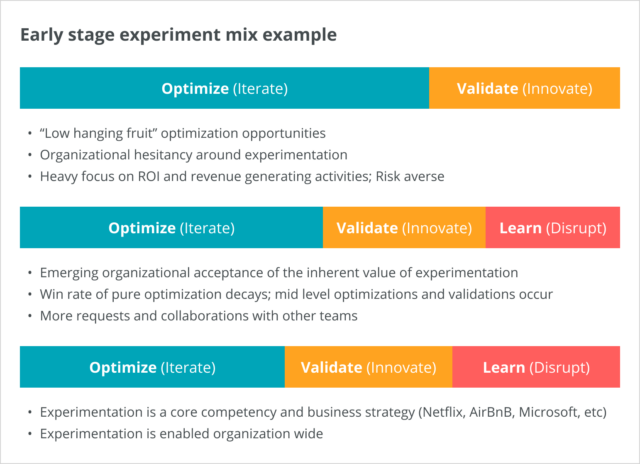Click the "Emerging organizational acceptance" bullet
The image size is (640, 464).
(x=278, y=273)
